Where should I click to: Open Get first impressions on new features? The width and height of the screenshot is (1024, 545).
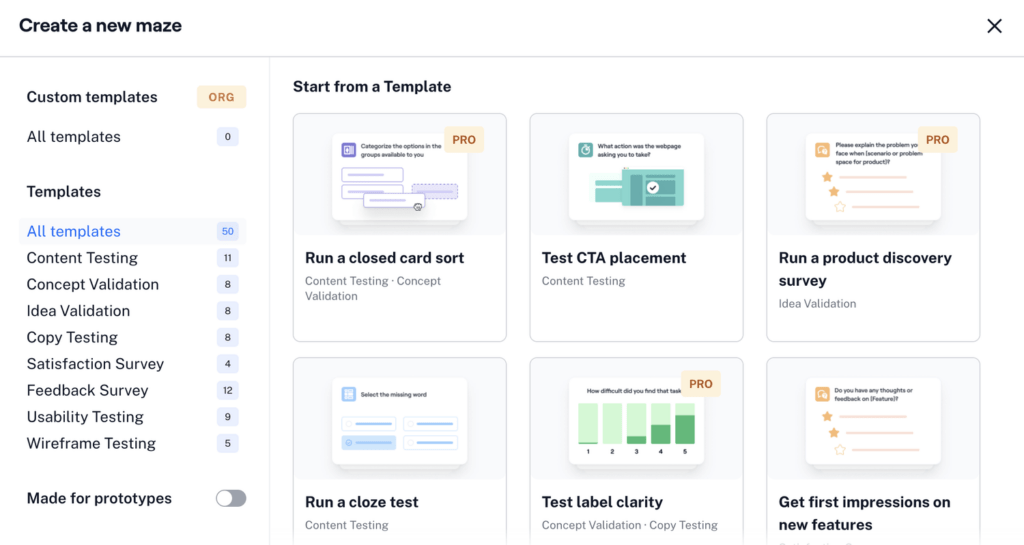[873, 452]
